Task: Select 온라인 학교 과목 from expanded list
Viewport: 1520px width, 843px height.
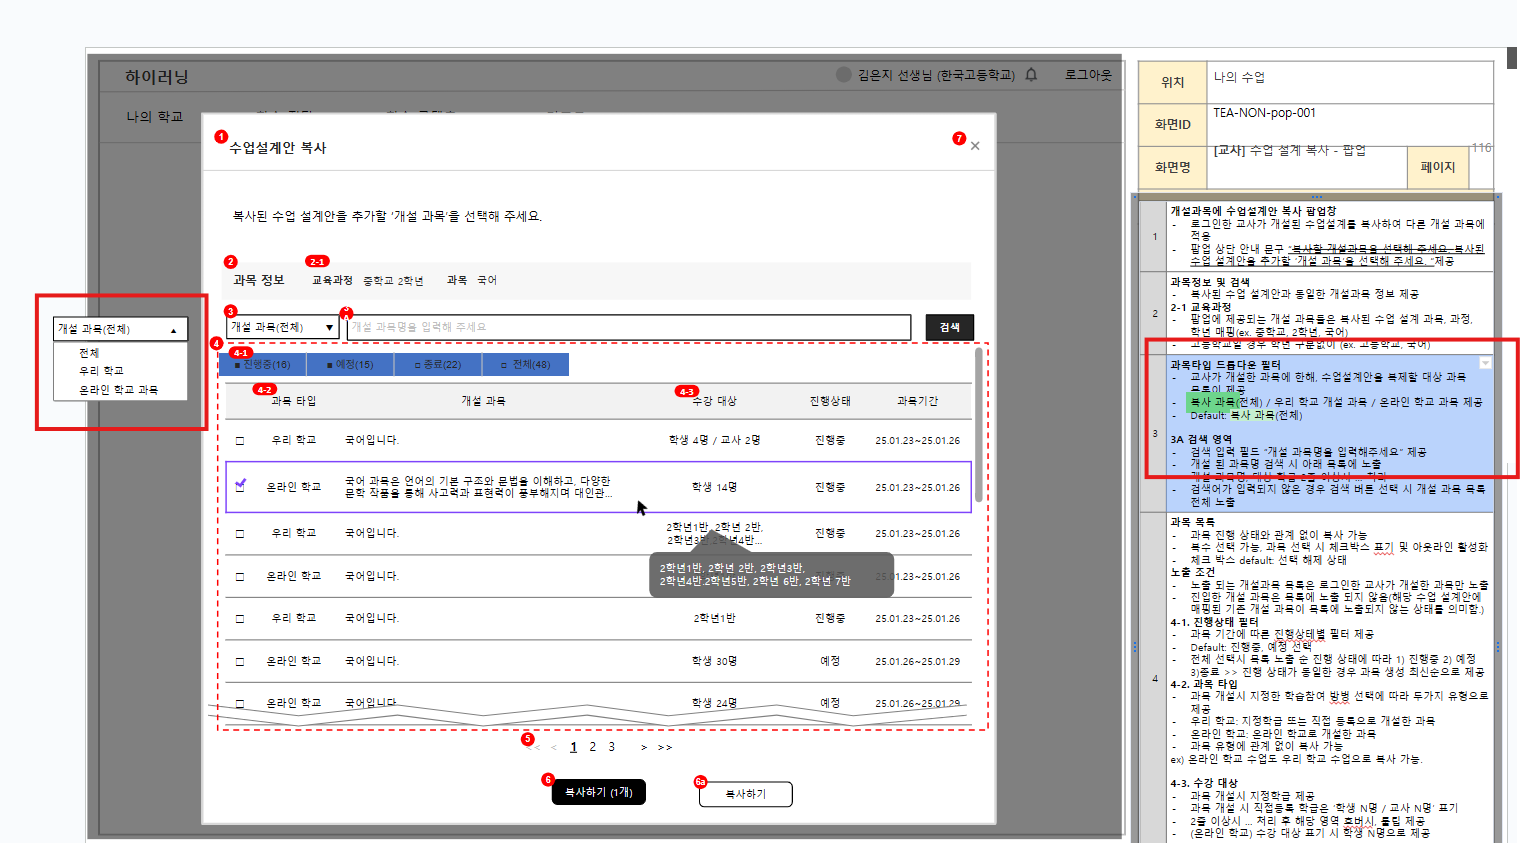Action: point(118,390)
